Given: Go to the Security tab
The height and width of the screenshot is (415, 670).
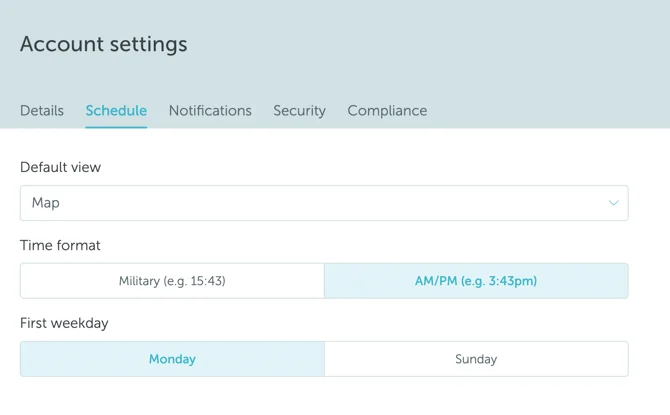Looking at the screenshot, I should pos(300,111).
